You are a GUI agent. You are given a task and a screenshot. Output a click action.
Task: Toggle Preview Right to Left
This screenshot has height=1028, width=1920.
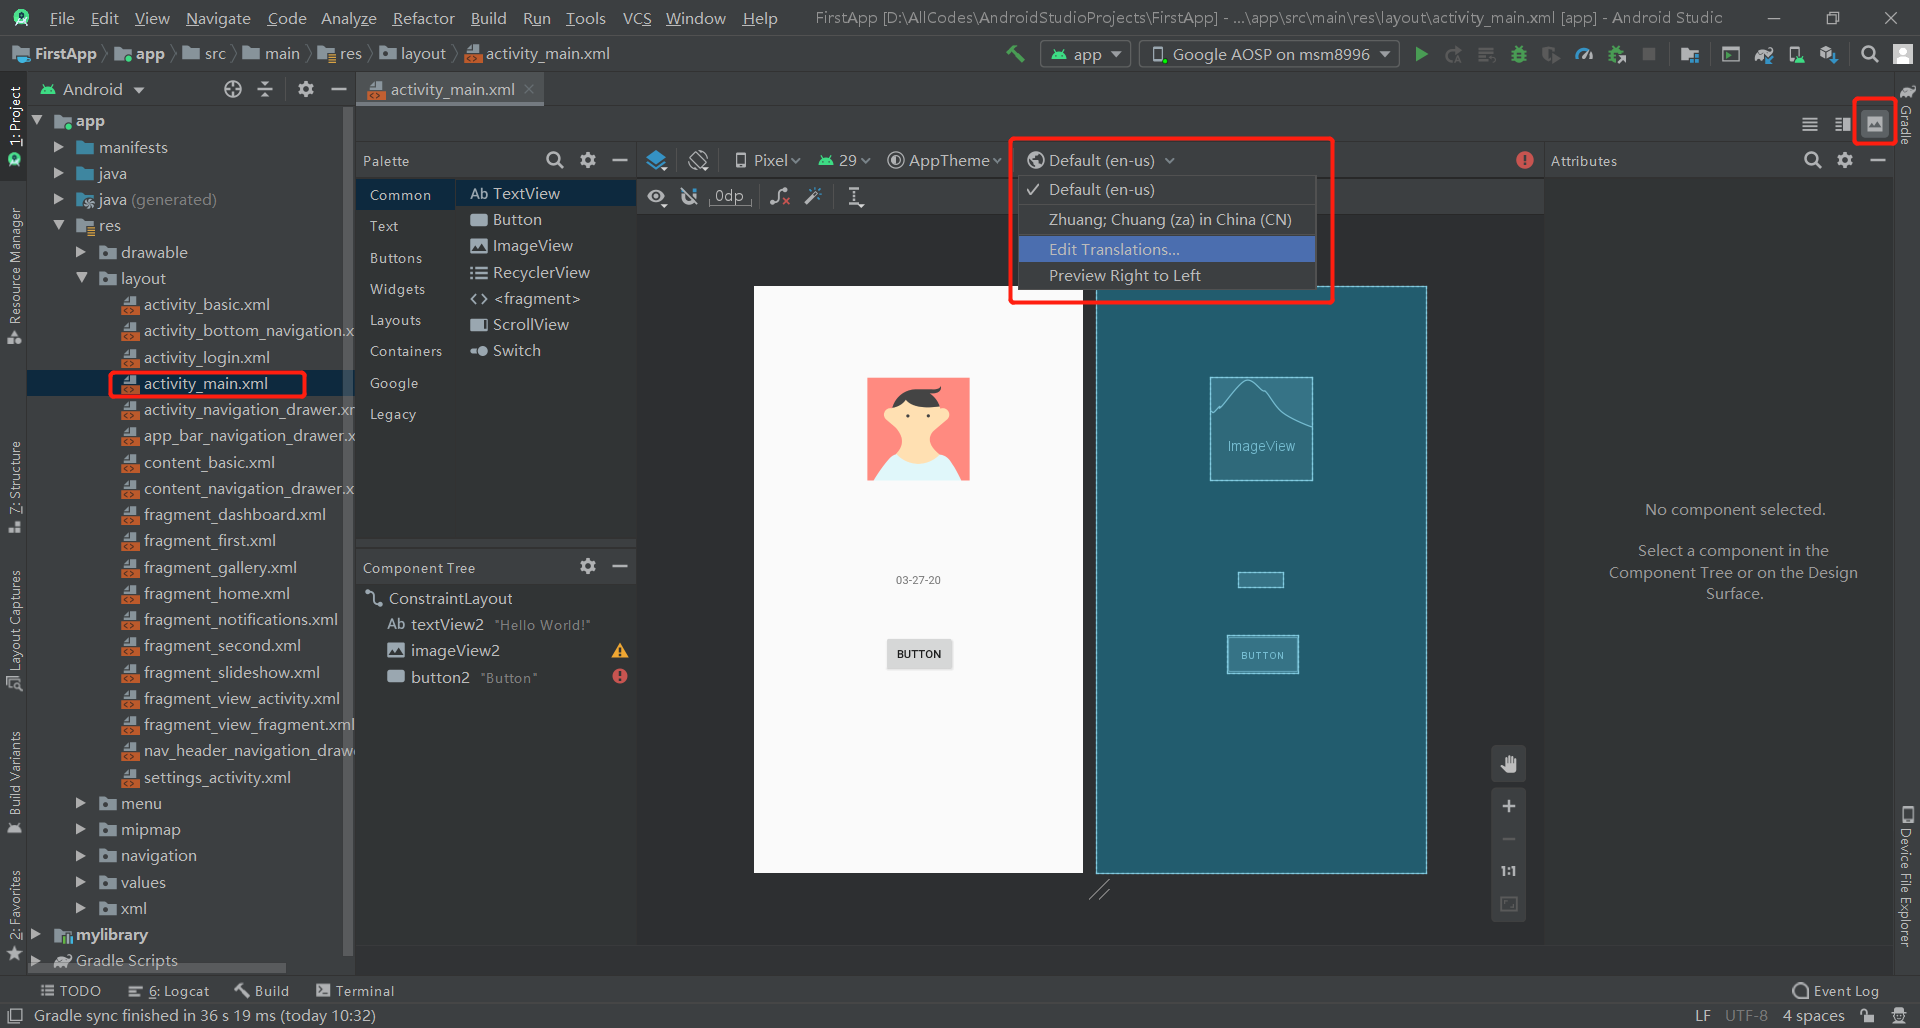(x=1167, y=276)
